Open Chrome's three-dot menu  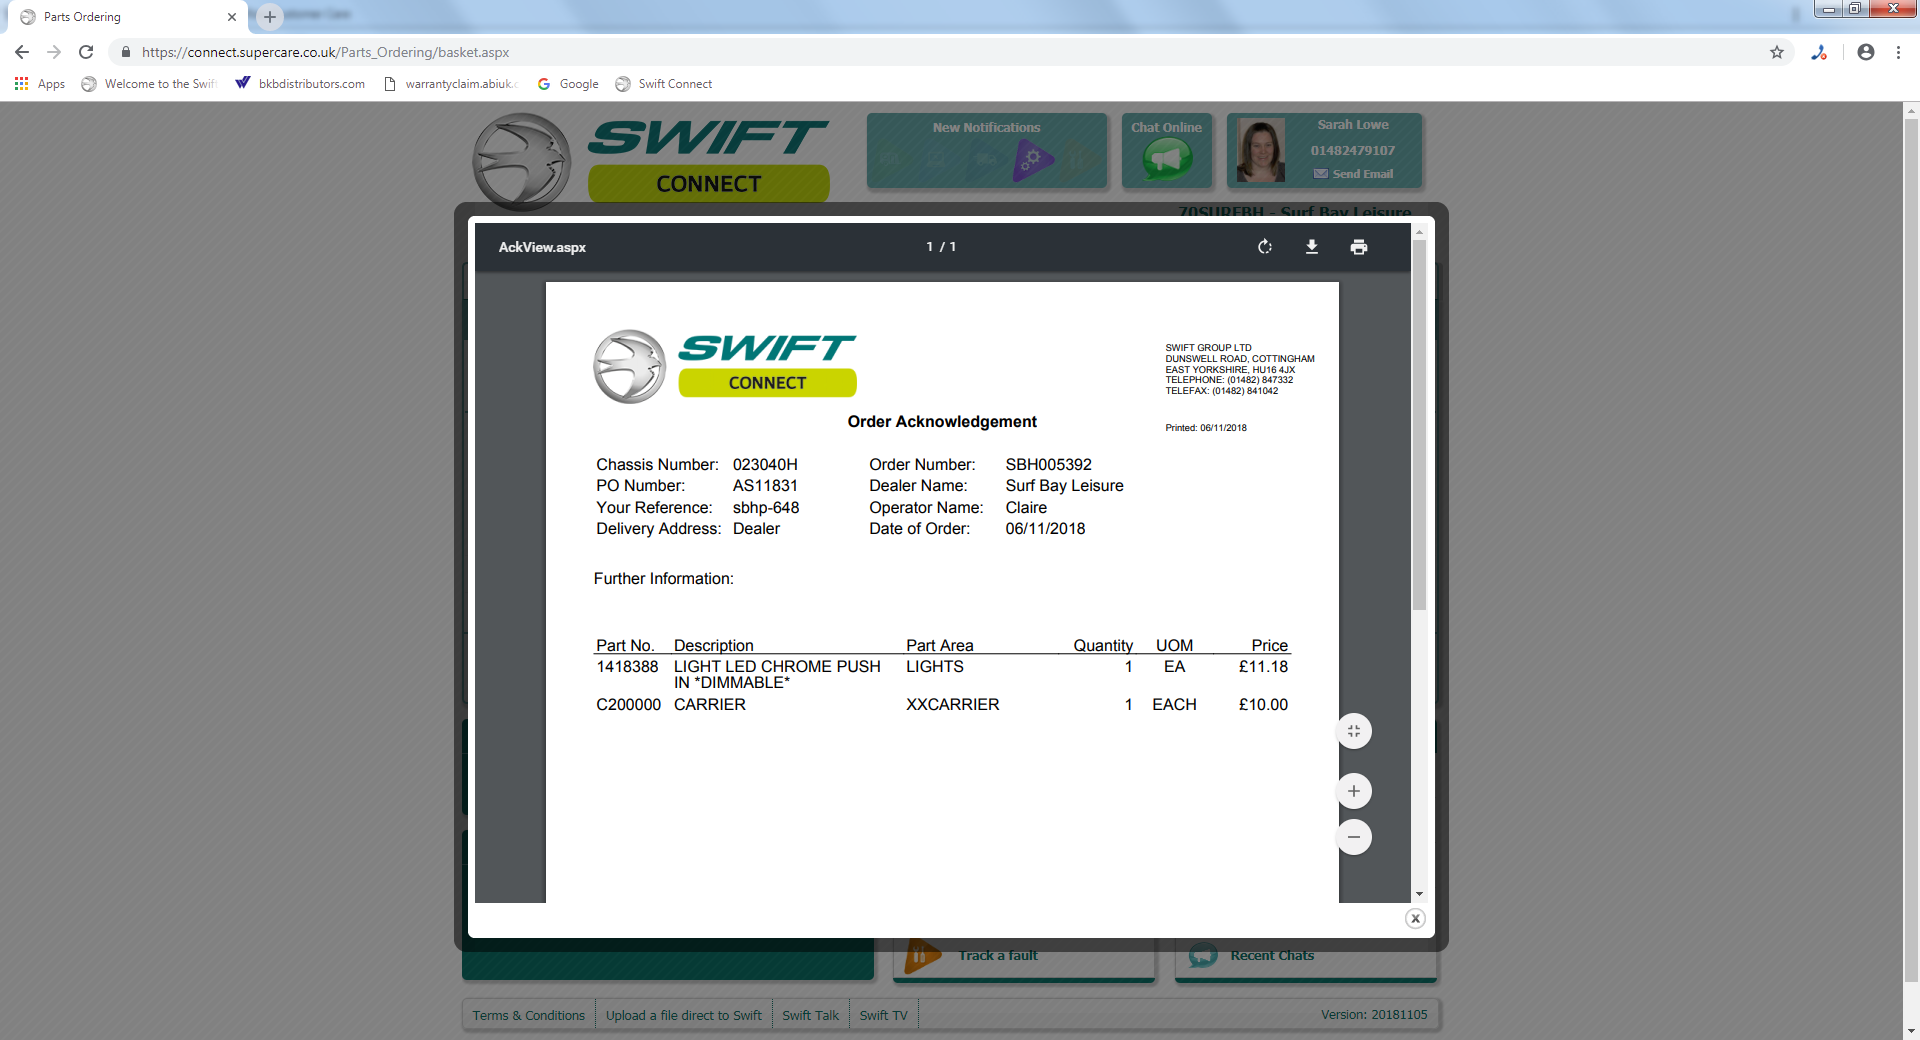1898,52
